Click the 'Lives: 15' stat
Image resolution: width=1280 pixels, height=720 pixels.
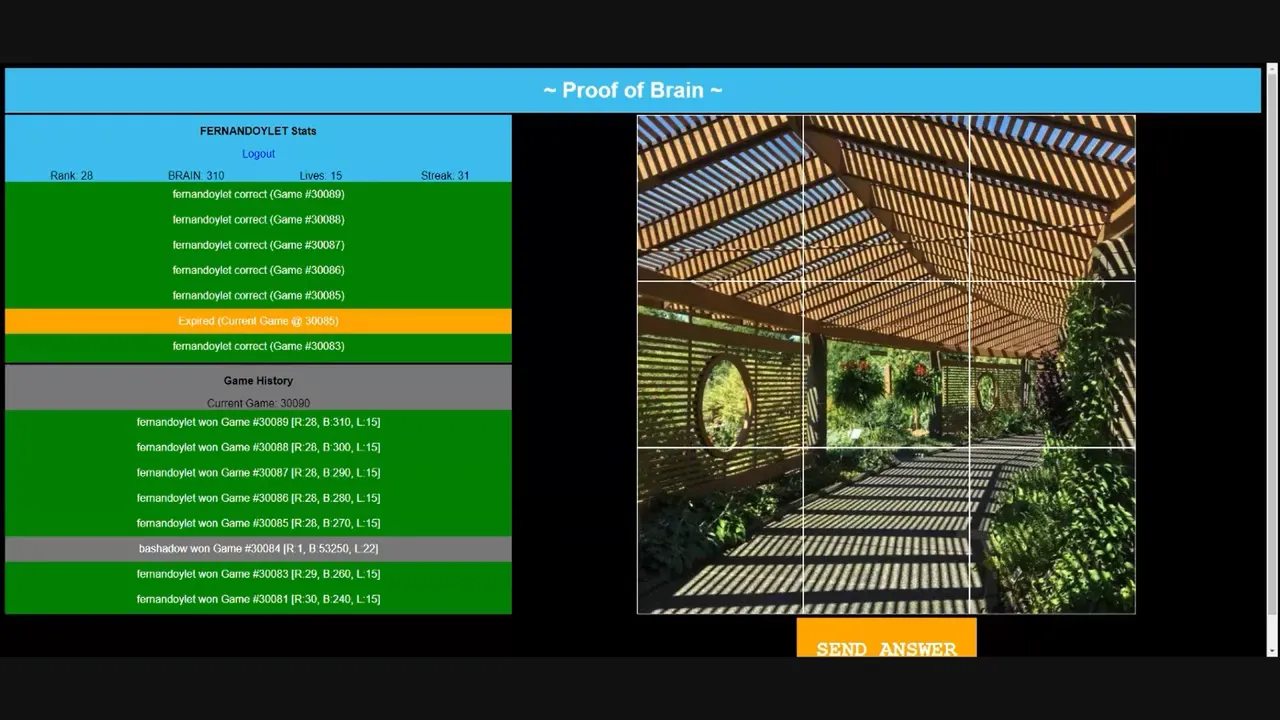tap(321, 175)
